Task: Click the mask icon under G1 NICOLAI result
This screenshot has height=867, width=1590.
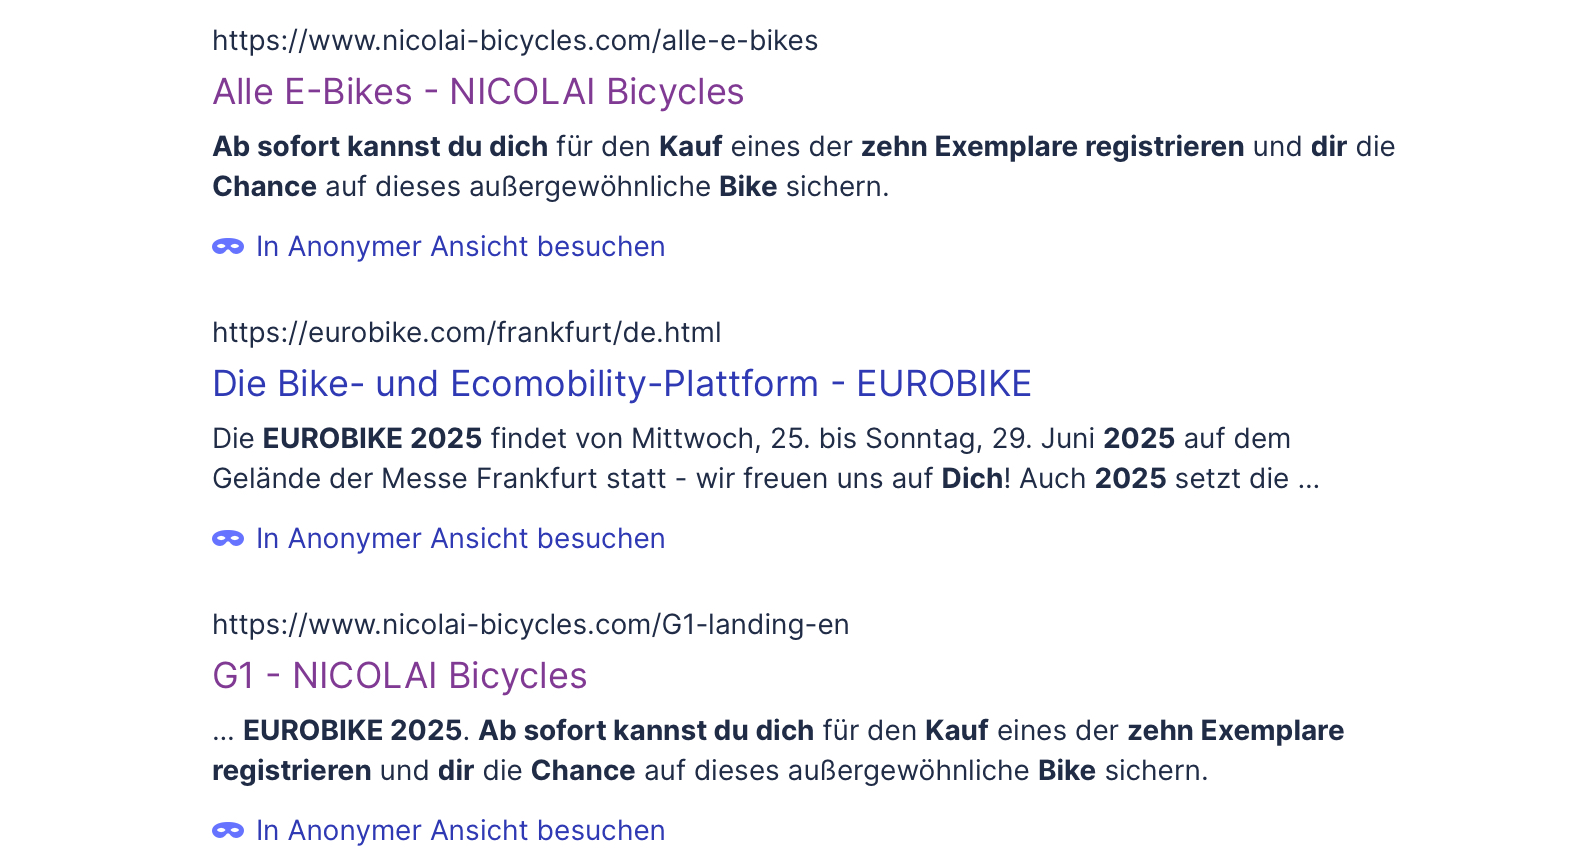Action: [228, 830]
